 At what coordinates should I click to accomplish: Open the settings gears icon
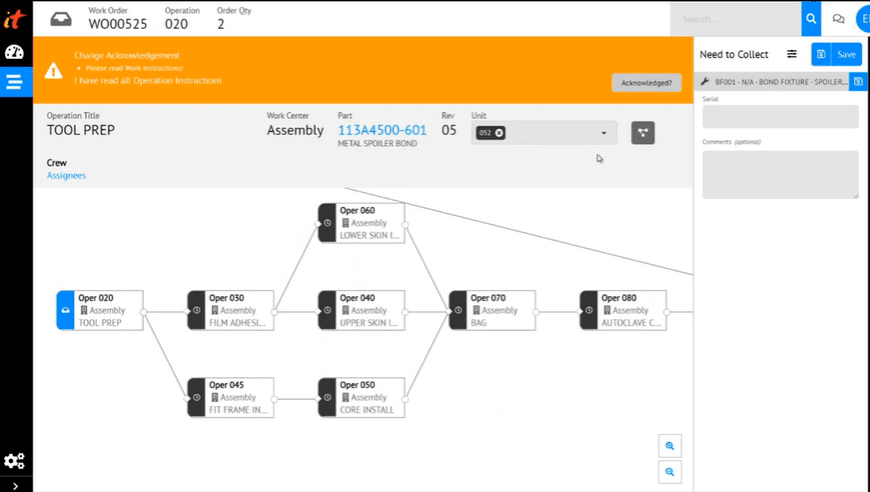click(14, 461)
